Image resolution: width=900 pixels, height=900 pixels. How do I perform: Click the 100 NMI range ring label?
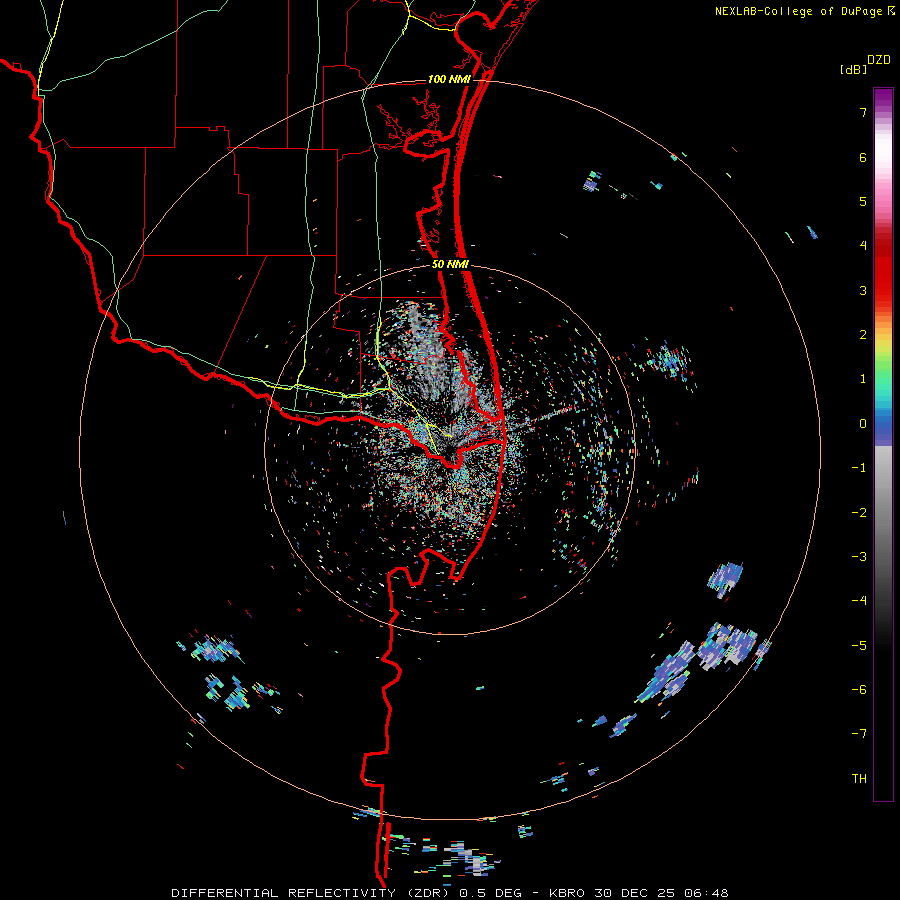coord(449,79)
